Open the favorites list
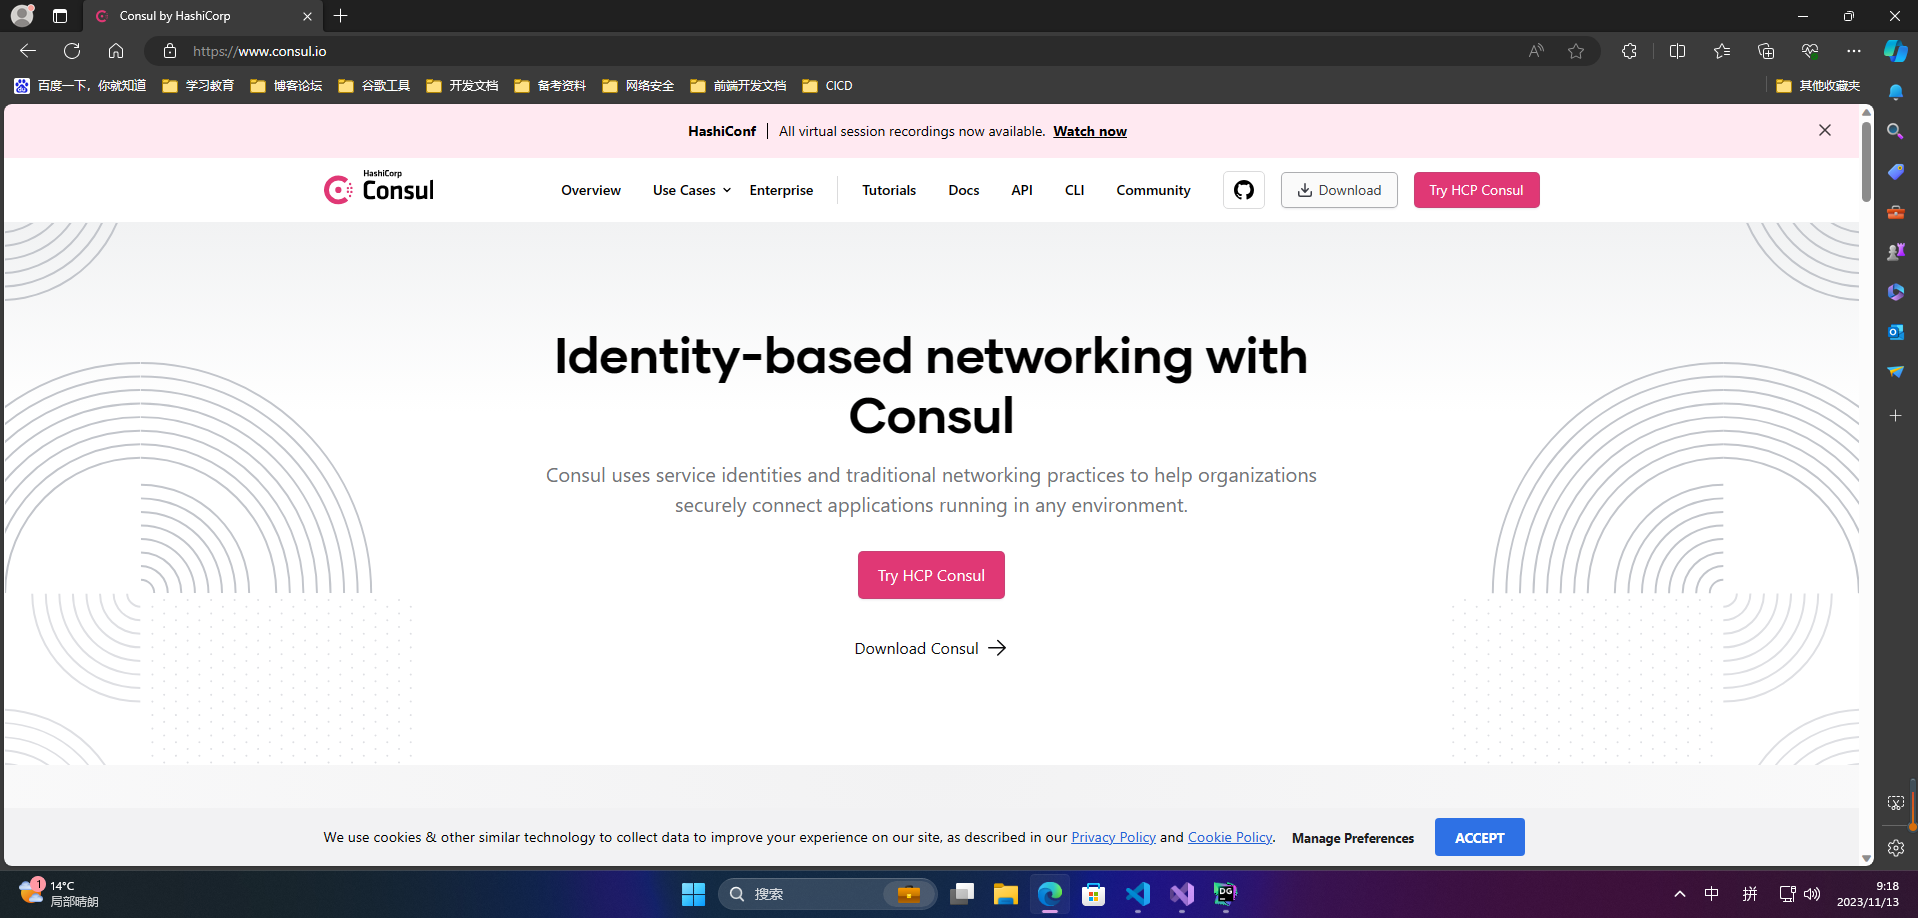 point(1722,51)
